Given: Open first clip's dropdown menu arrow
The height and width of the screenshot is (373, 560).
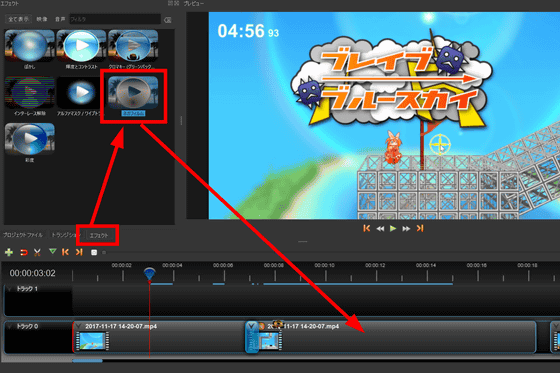Looking at the screenshot, I should tap(78, 326).
